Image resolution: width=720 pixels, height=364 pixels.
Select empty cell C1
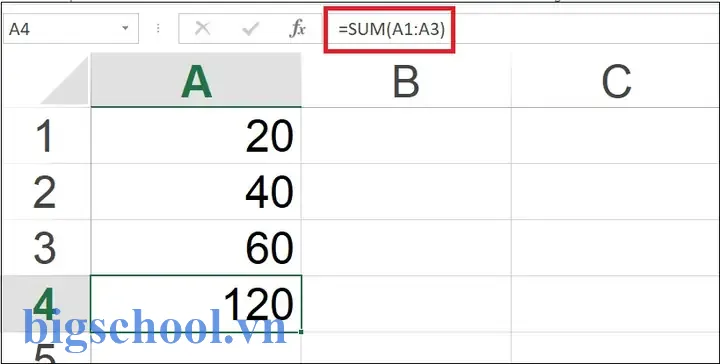pyautogui.click(x=616, y=135)
